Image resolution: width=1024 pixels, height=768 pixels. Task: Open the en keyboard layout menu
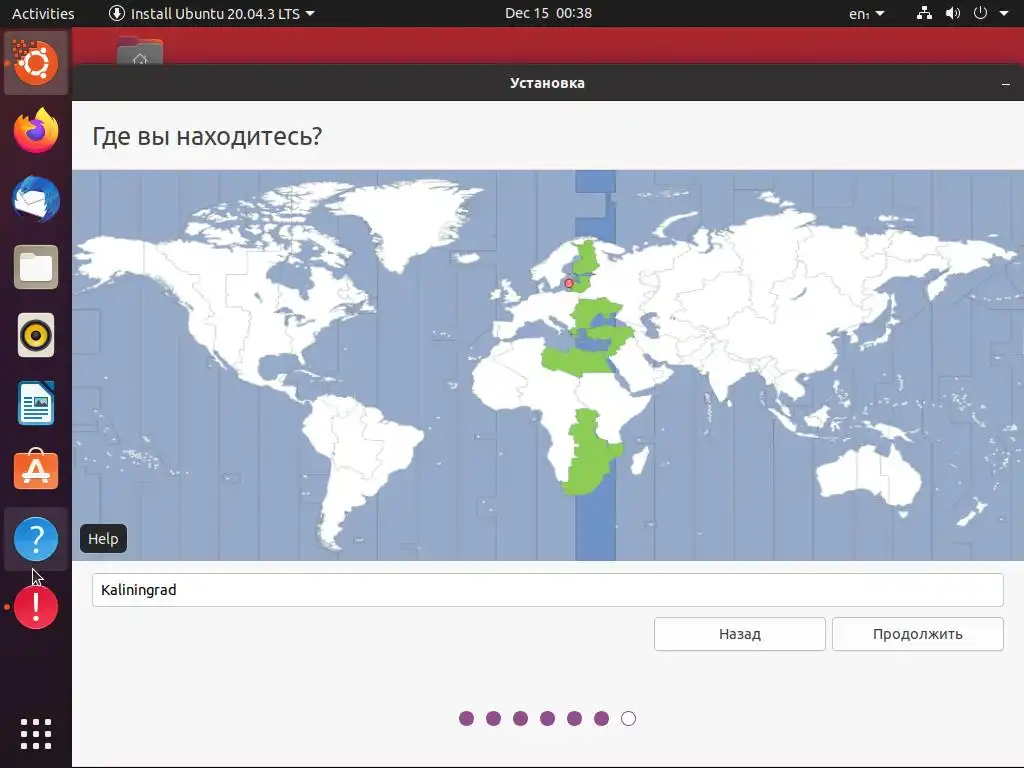pyautogui.click(x=867, y=13)
